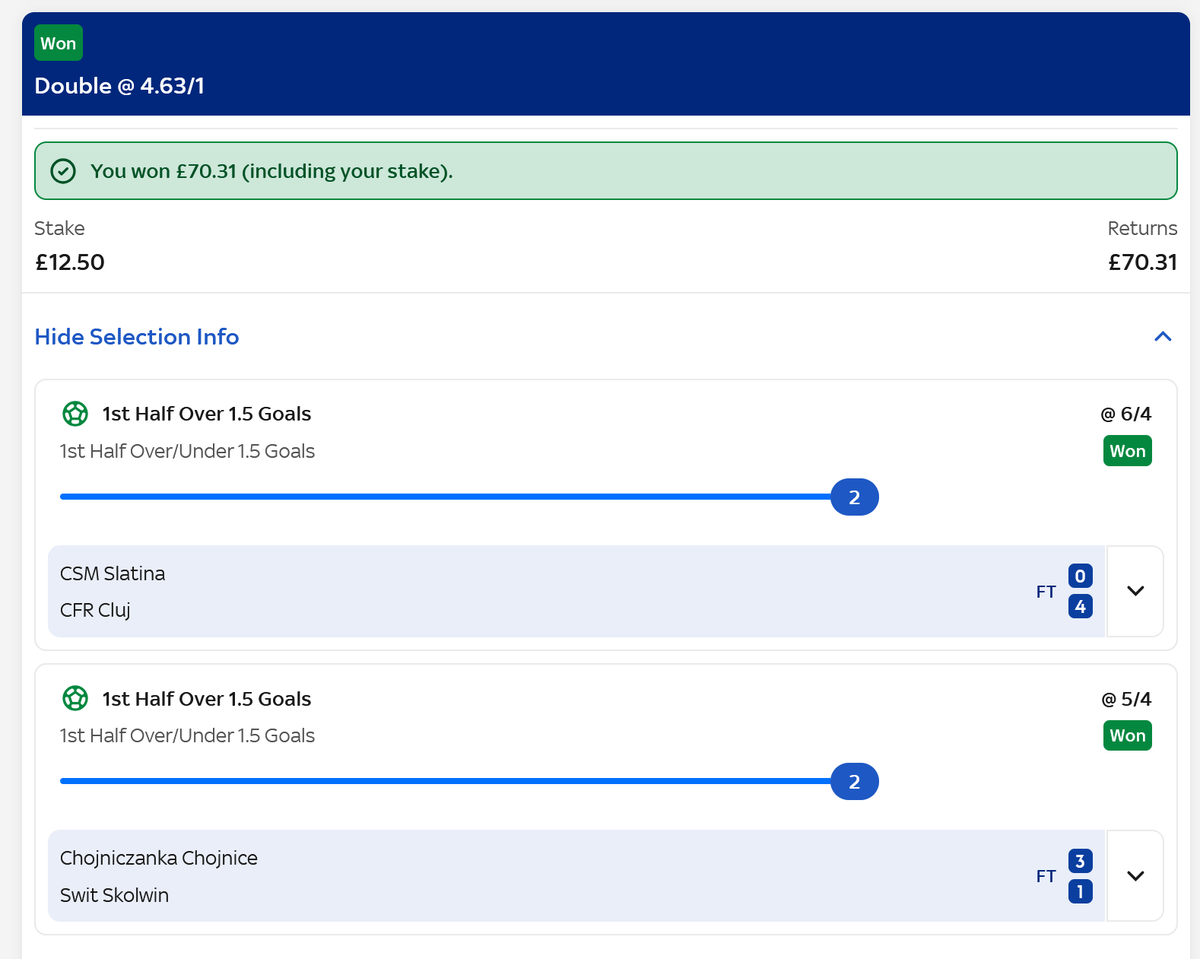Click 1st Half Over/Under 1.5 Goals subtitle at 6/4
Image resolution: width=1200 pixels, height=959 pixels.
click(x=187, y=451)
